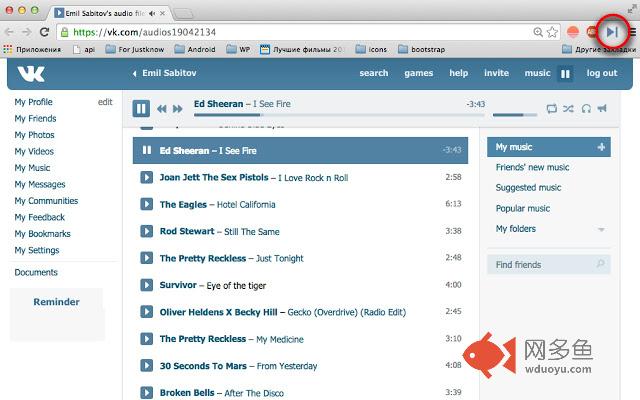
Task: Play The Pretty Reckless My Medicine
Action: [147, 339]
